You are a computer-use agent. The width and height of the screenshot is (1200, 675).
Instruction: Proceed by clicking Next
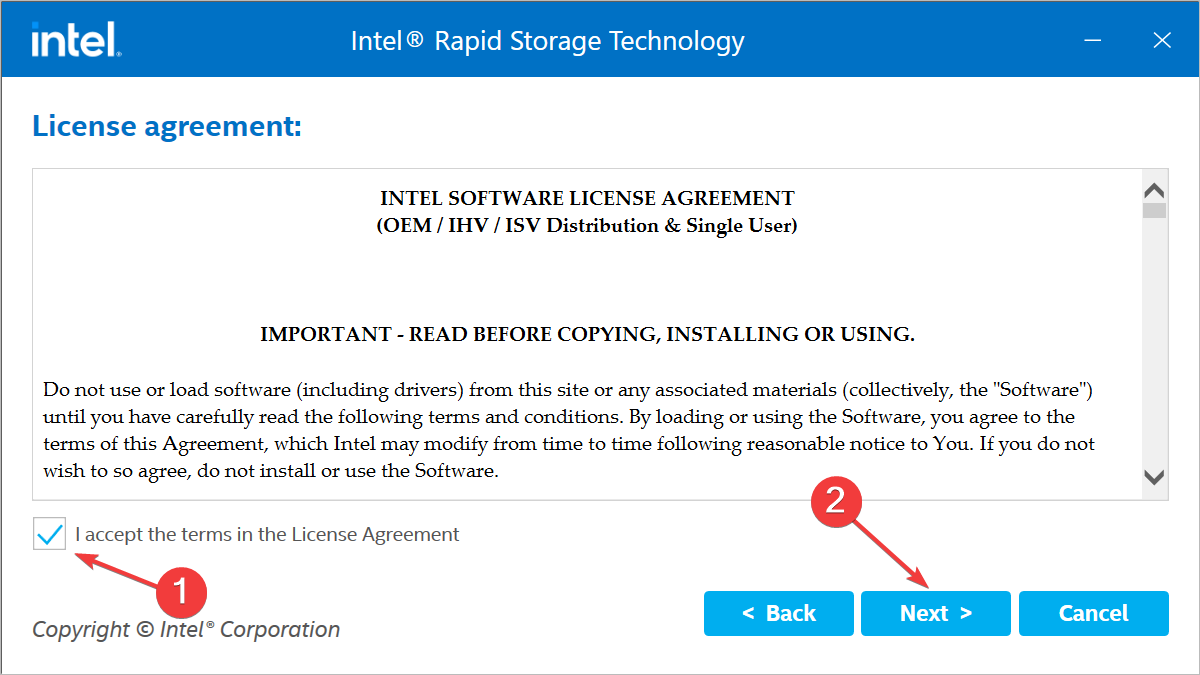(x=936, y=613)
